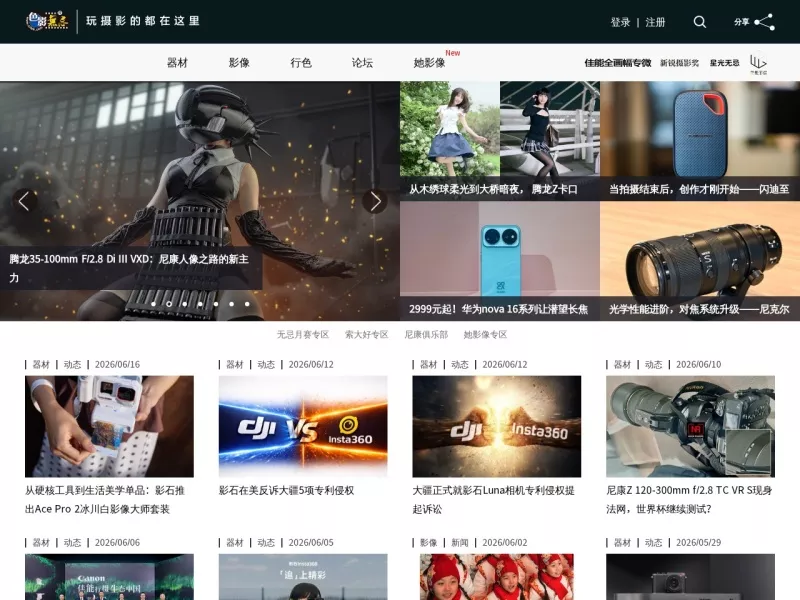800x600 pixels.
Task: Click the date 2026/06/16
Action: 117,364
